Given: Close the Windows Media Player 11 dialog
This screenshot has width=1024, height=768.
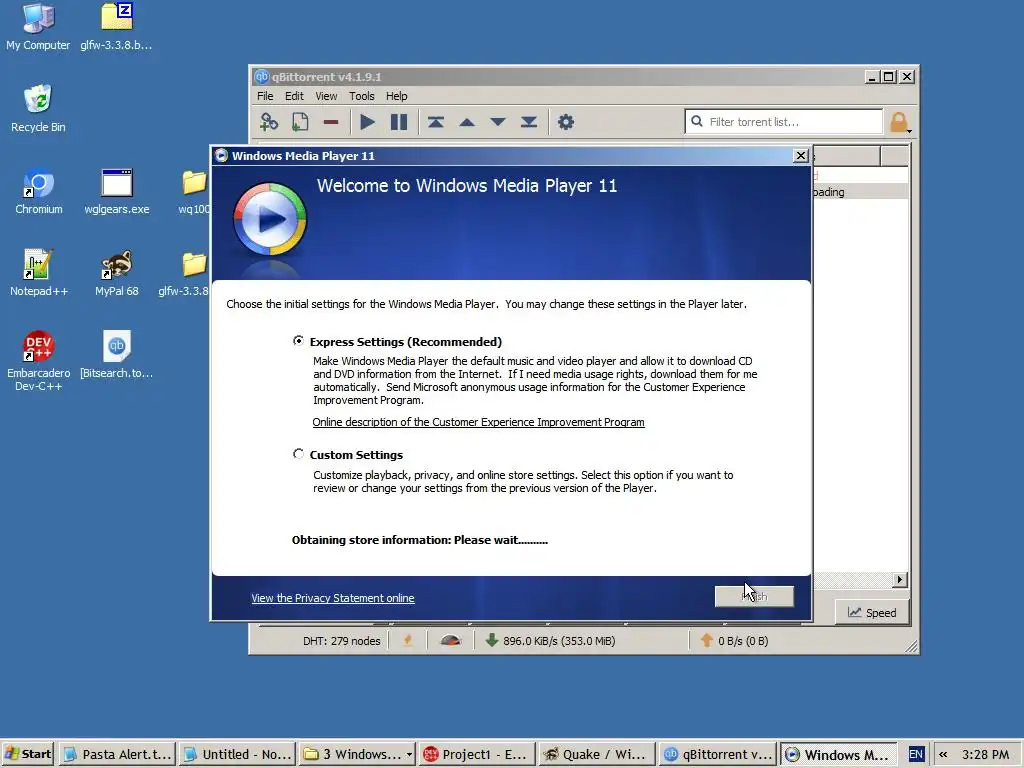Looking at the screenshot, I should pyautogui.click(x=800, y=155).
